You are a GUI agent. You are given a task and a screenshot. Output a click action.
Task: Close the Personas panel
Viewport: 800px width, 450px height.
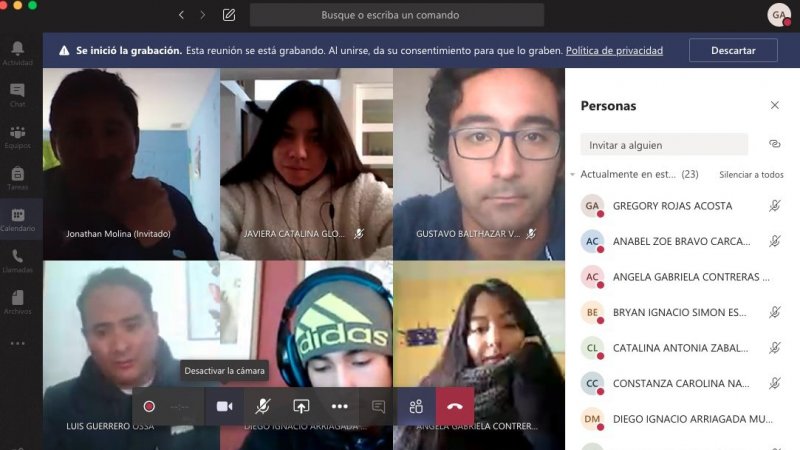click(774, 105)
